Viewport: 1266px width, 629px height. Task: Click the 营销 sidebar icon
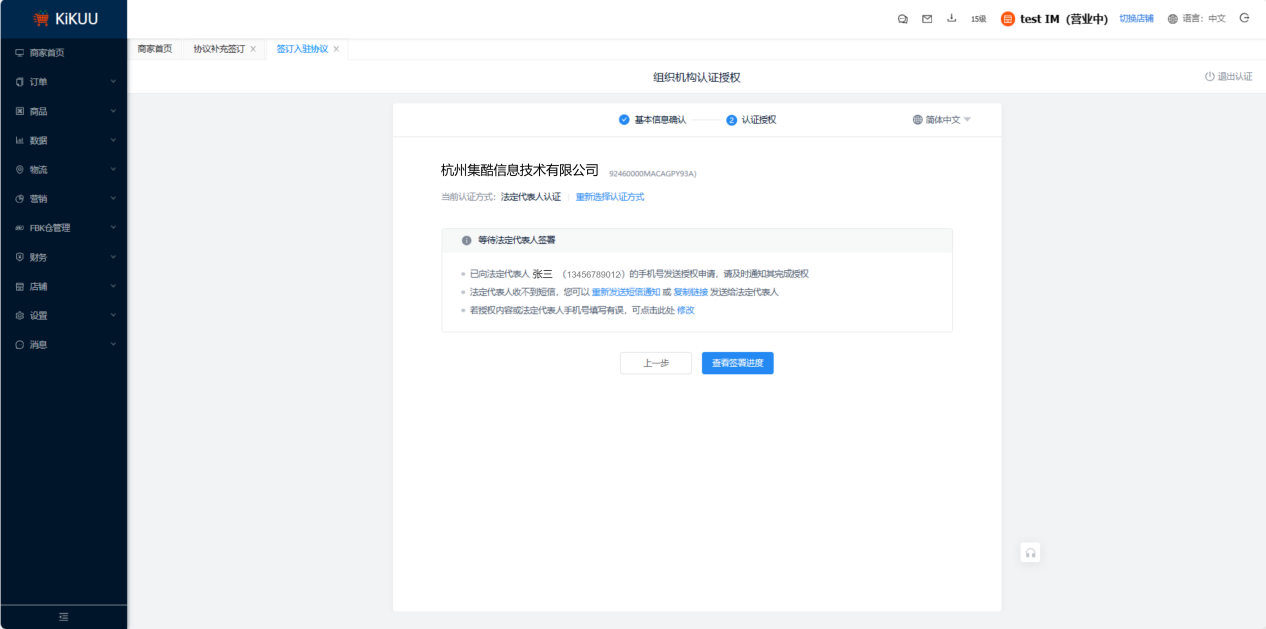point(19,198)
